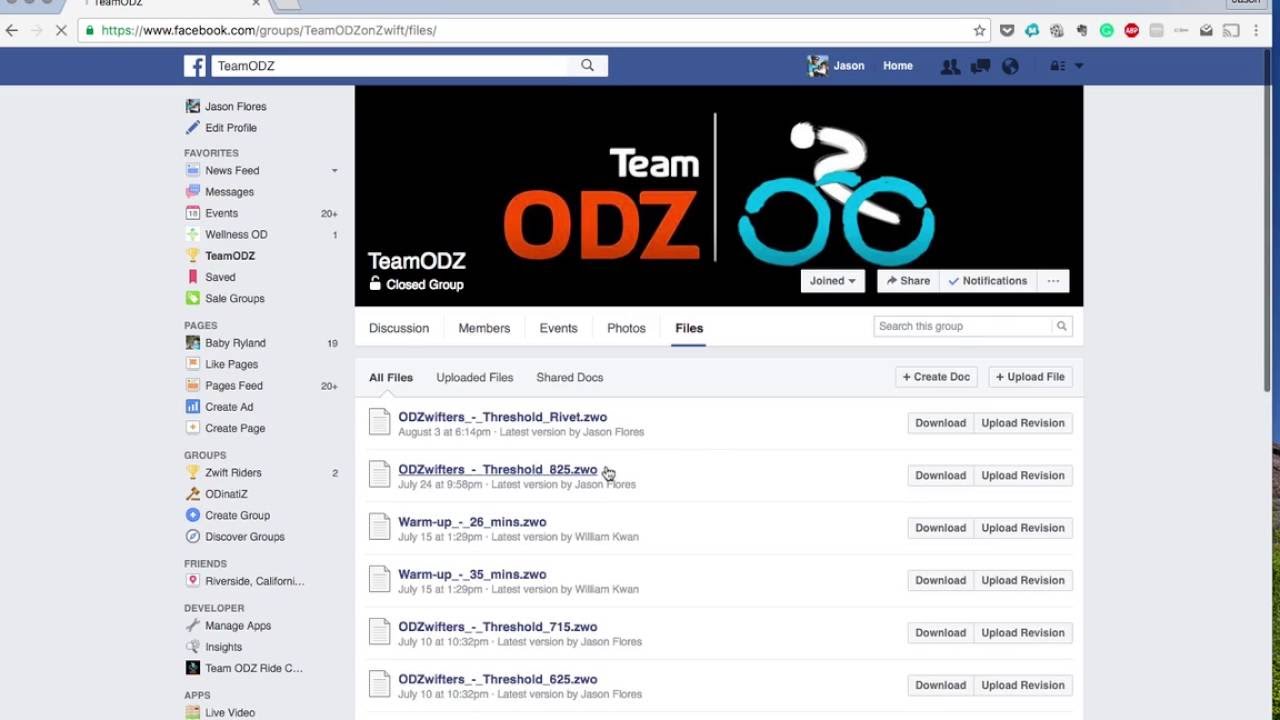Open Events in the sidebar favorites
This screenshot has height=720, width=1280.
[212, 213]
